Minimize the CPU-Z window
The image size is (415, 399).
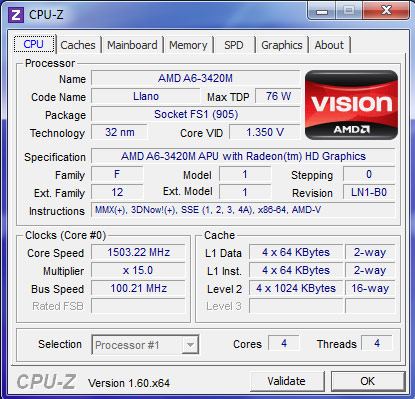tap(322, 11)
